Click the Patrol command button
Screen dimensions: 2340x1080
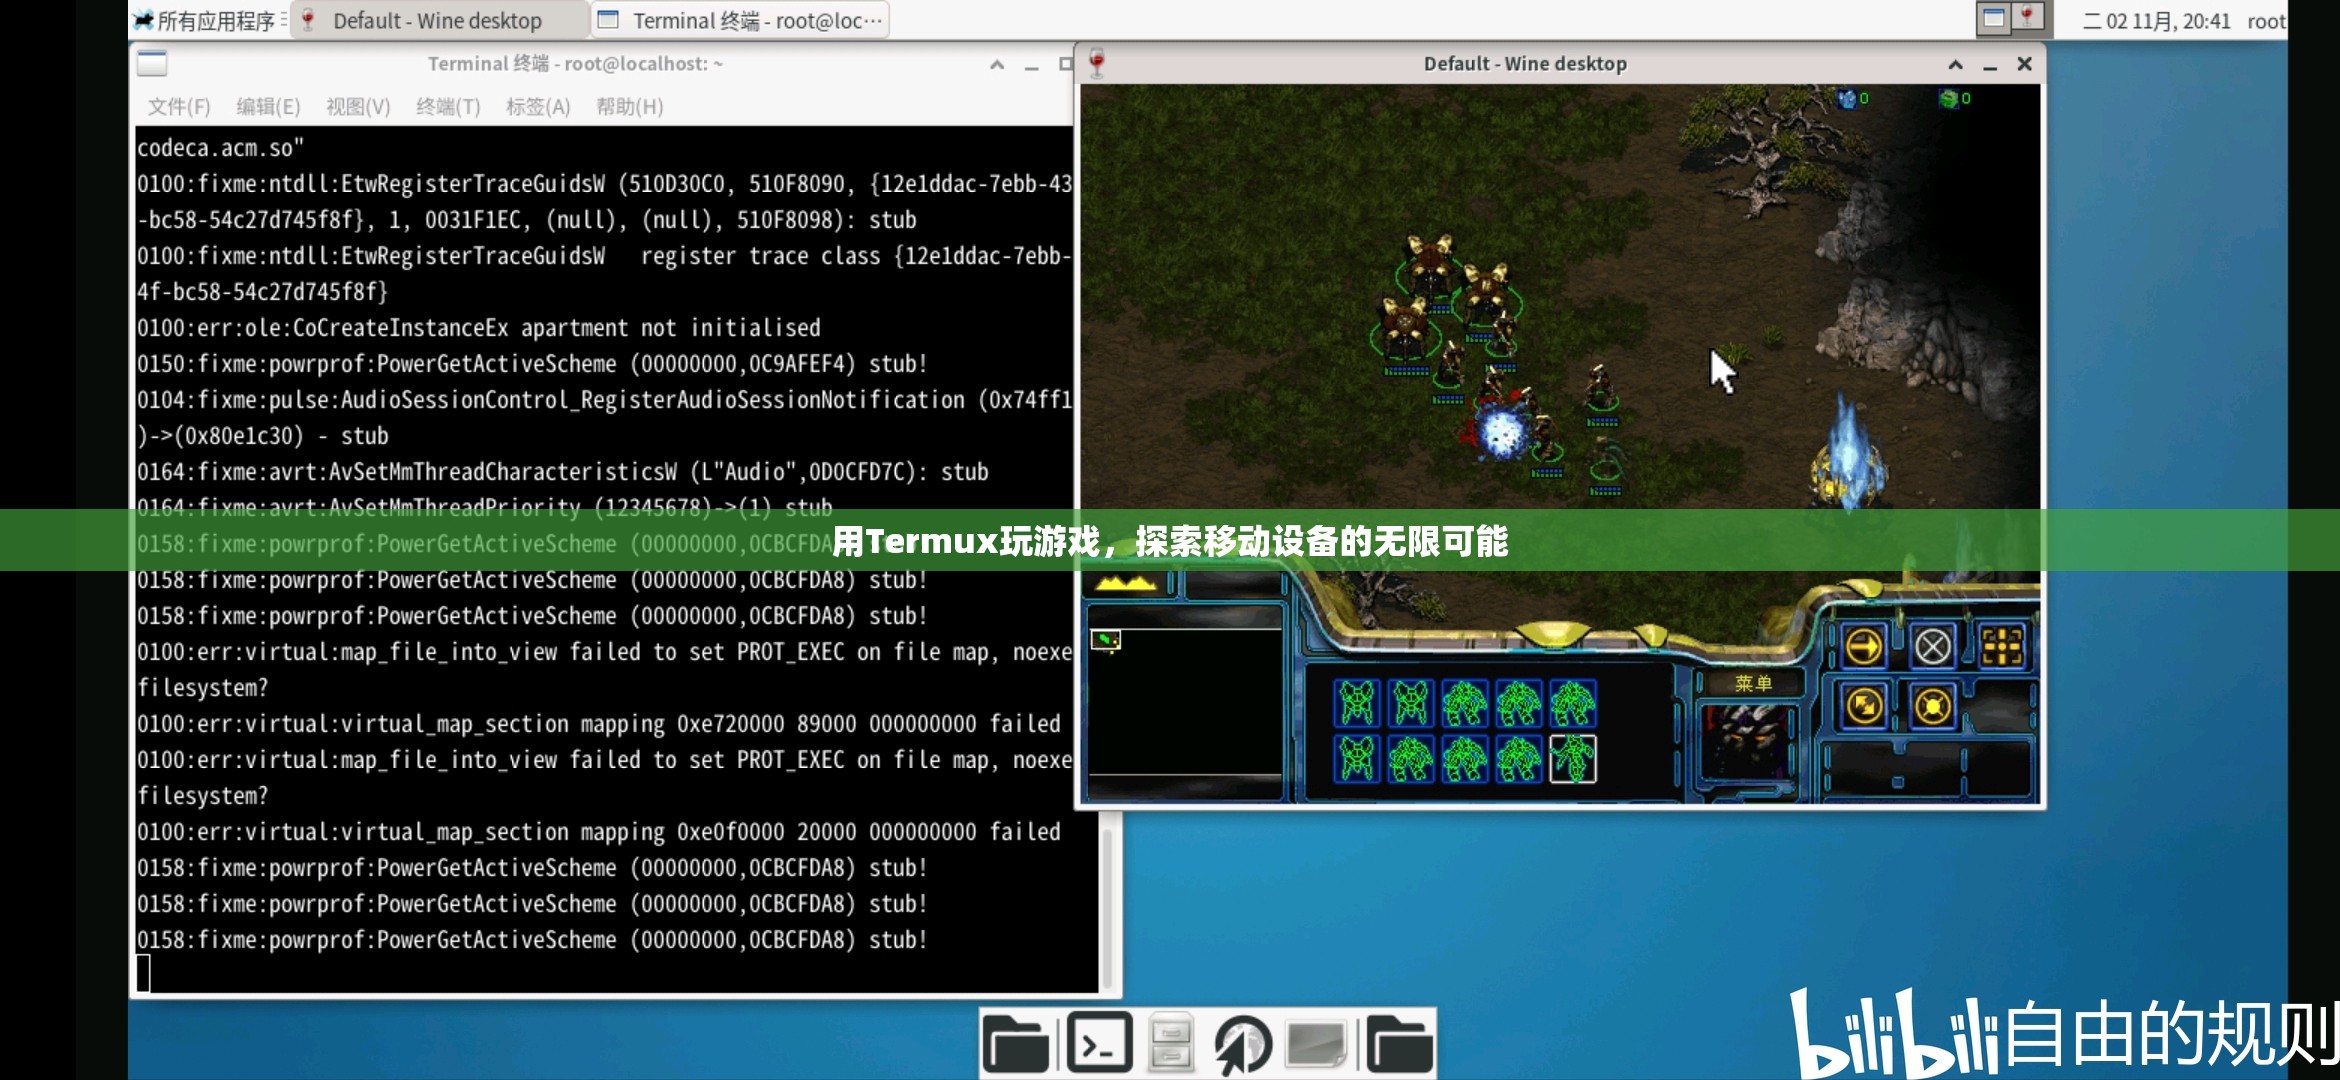[1864, 706]
